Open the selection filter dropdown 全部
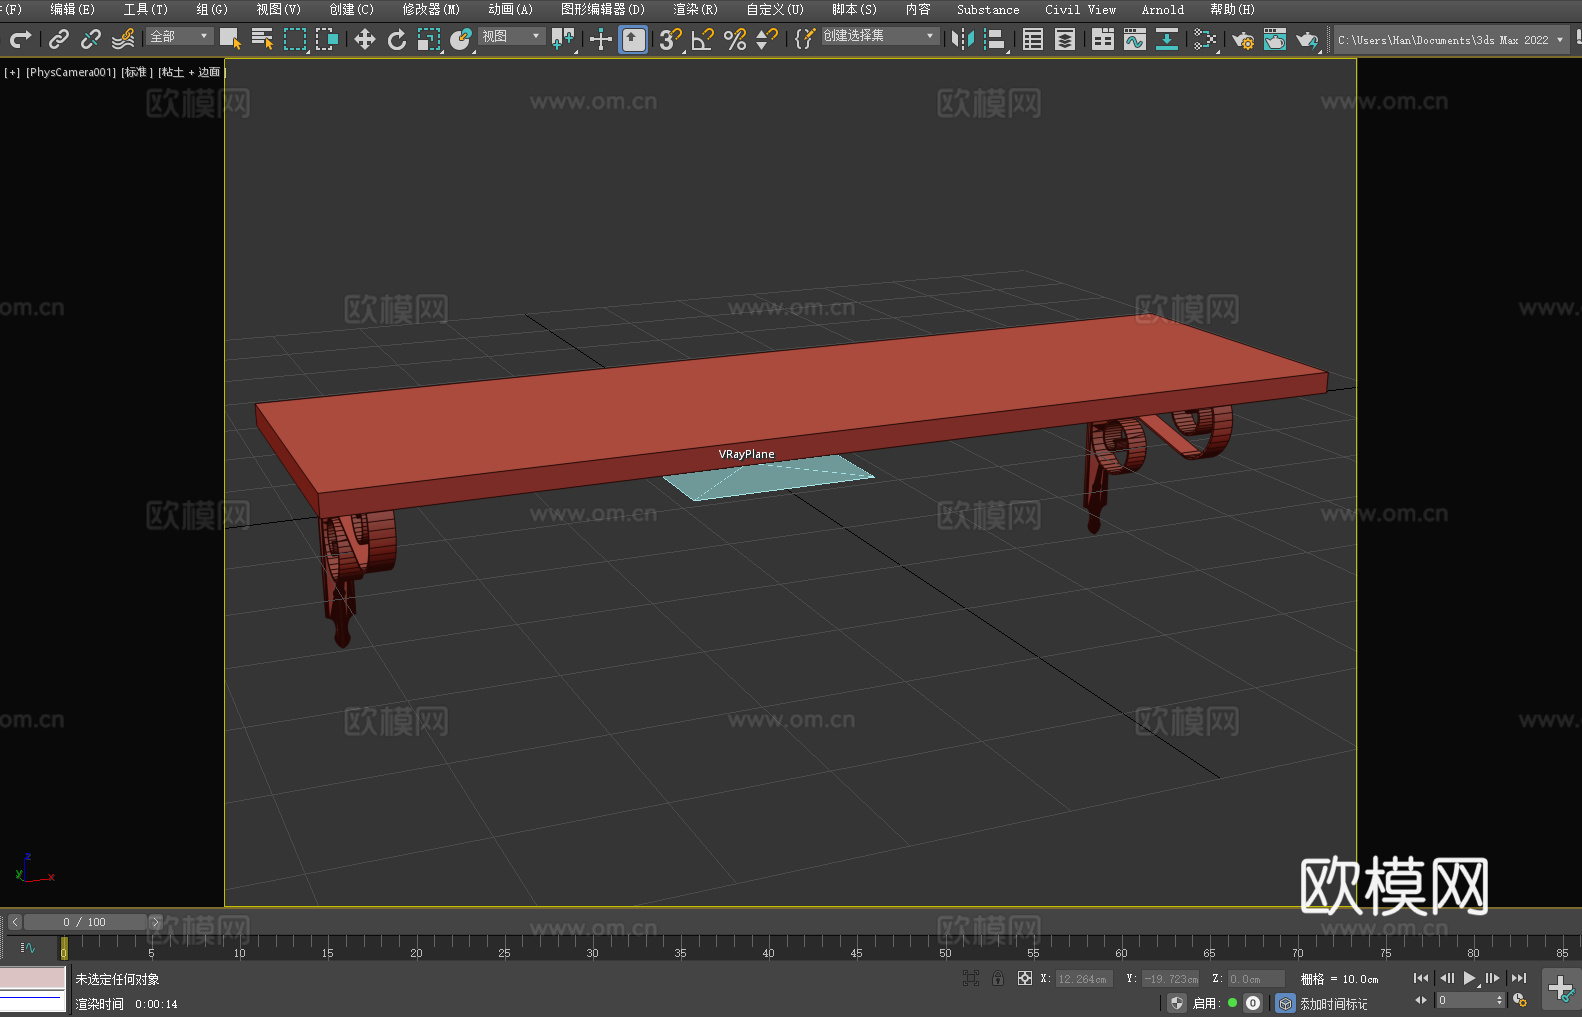1582x1017 pixels. (180, 36)
